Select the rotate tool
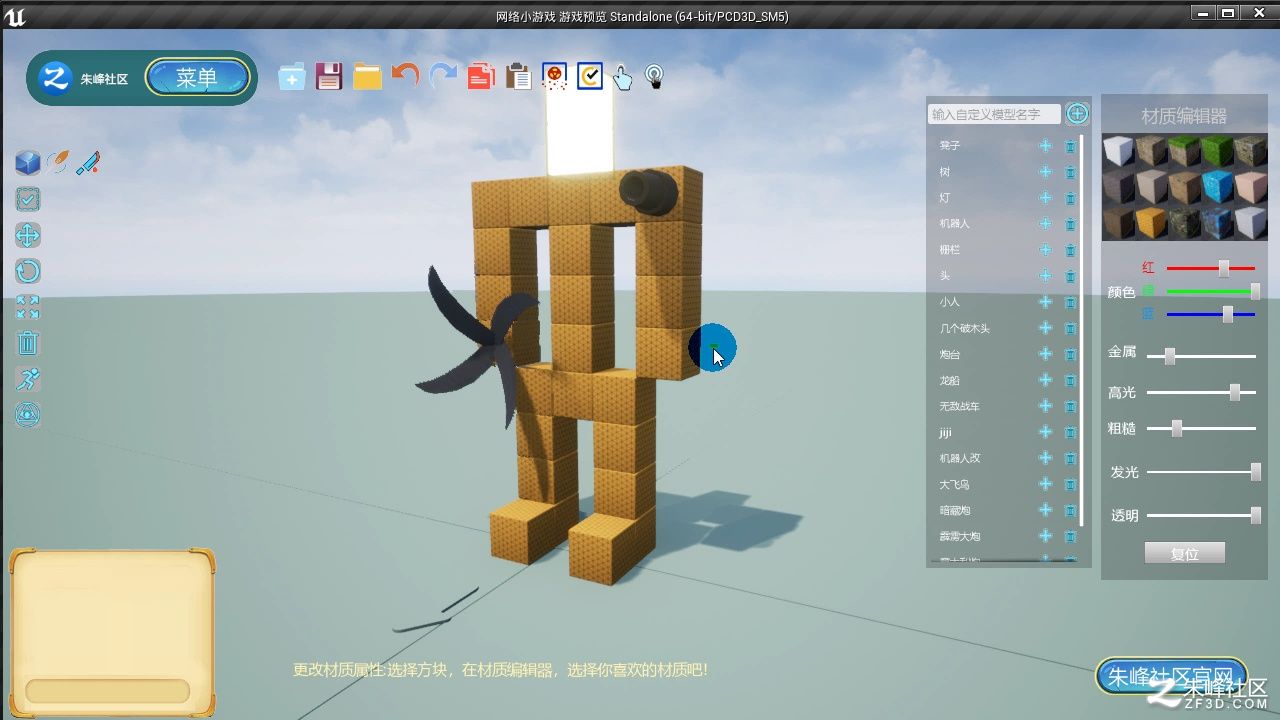 (x=28, y=271)
